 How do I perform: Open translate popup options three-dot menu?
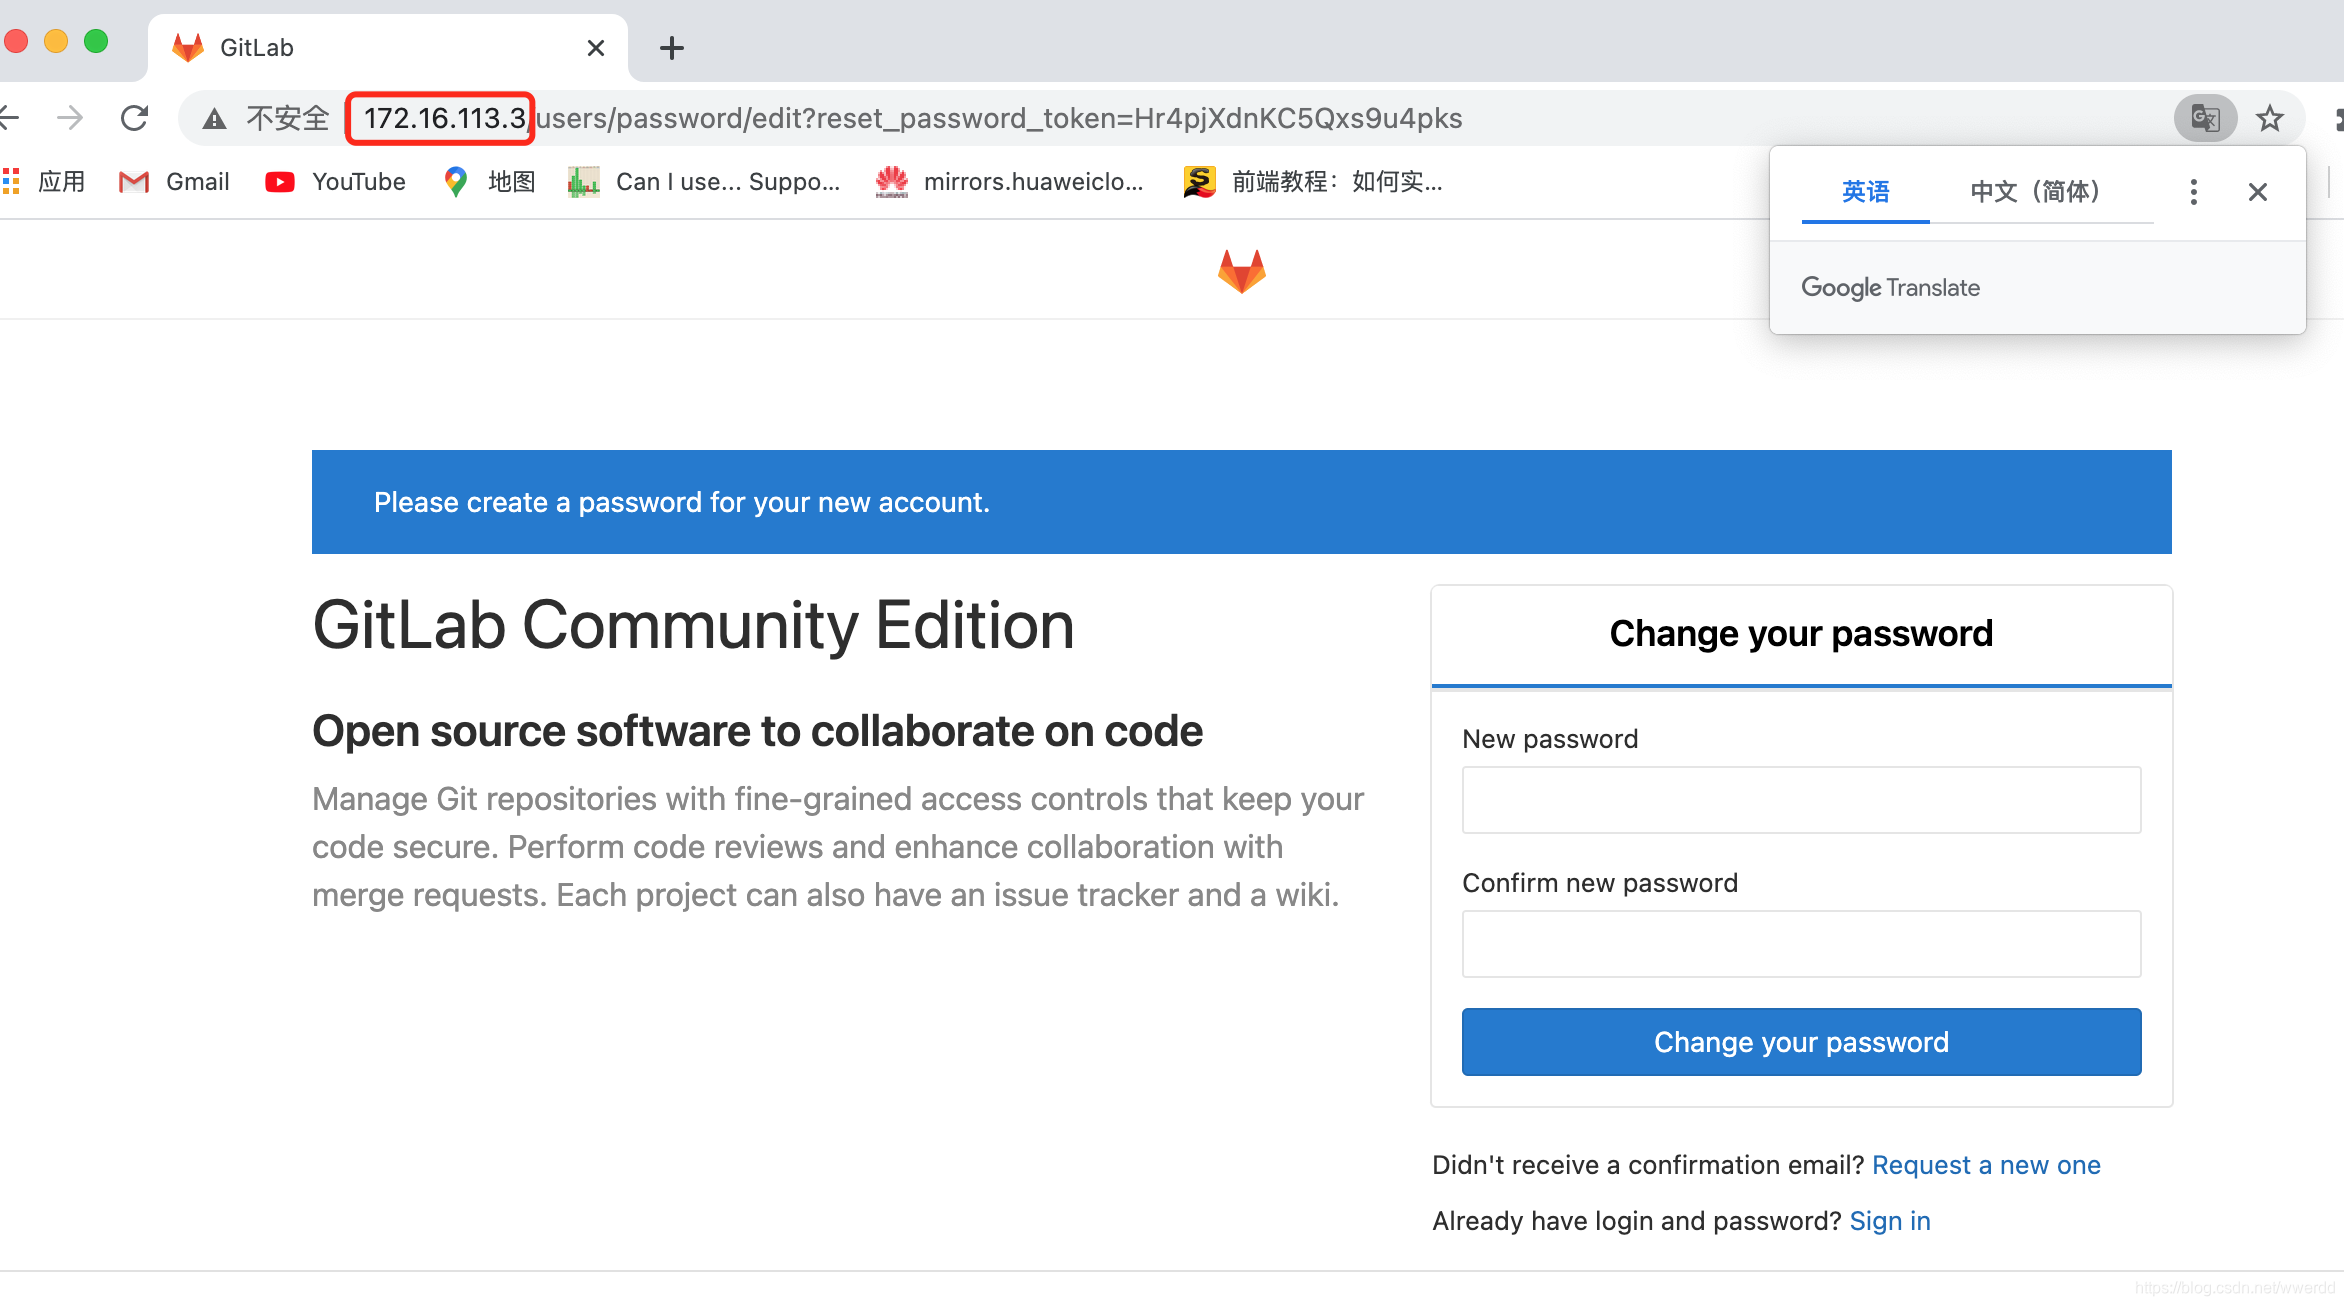(2194, 192)
